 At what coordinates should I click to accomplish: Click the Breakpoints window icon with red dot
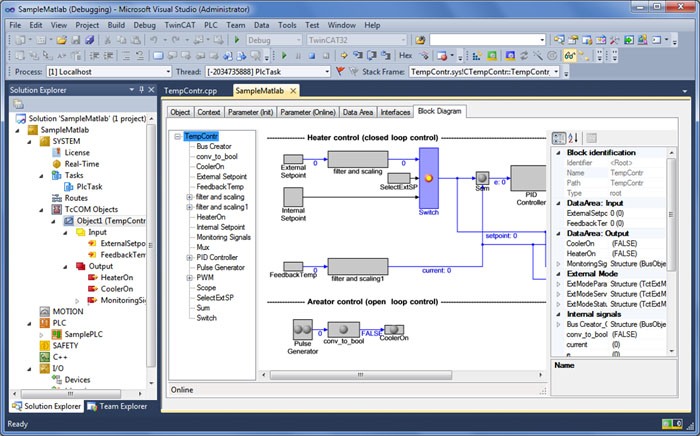442,56
